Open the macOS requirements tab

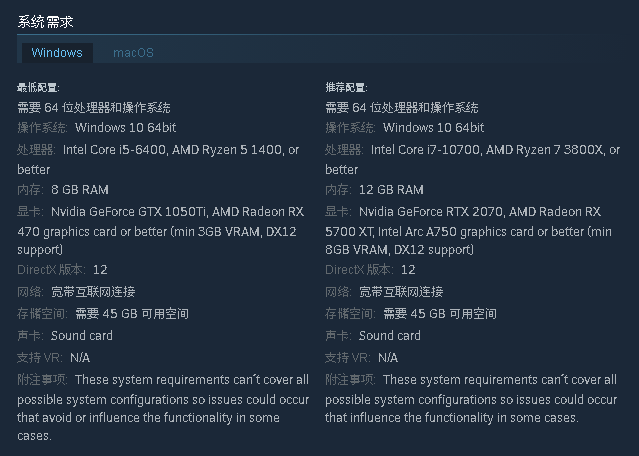click(x=133, y=53)
